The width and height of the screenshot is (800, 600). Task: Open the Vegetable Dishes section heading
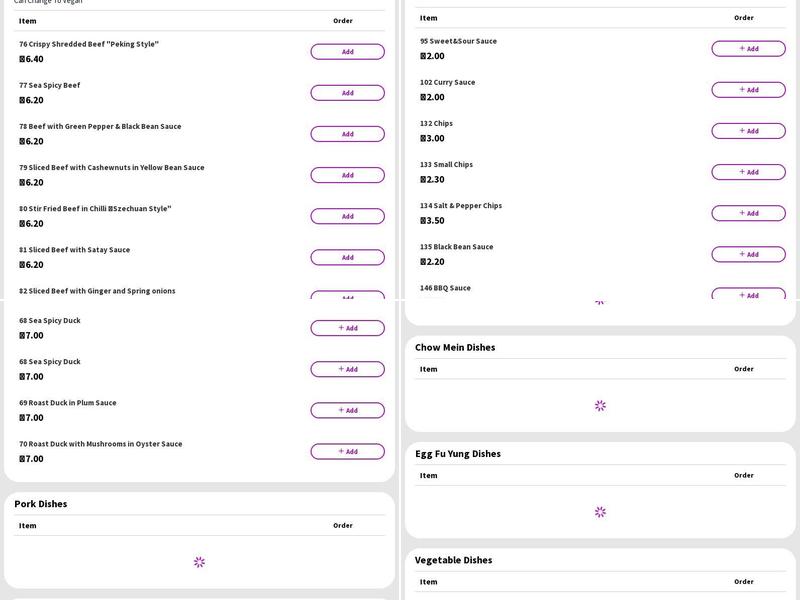(454, 560)
